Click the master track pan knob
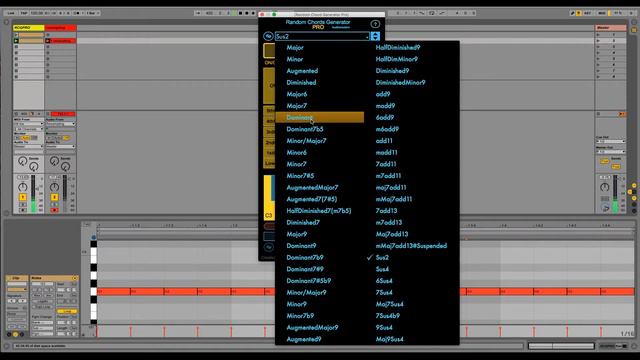 pos(604,187)
